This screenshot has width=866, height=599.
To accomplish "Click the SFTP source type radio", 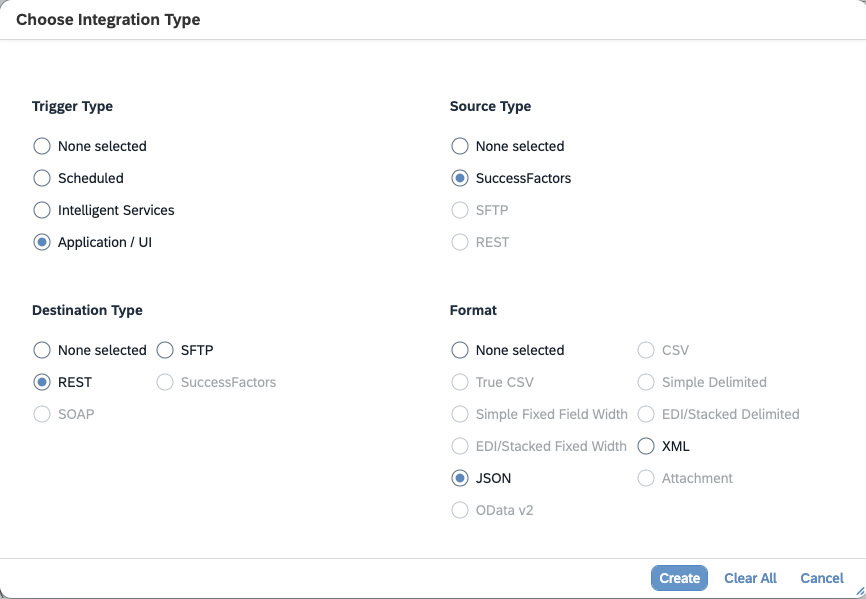I will 460,210.
